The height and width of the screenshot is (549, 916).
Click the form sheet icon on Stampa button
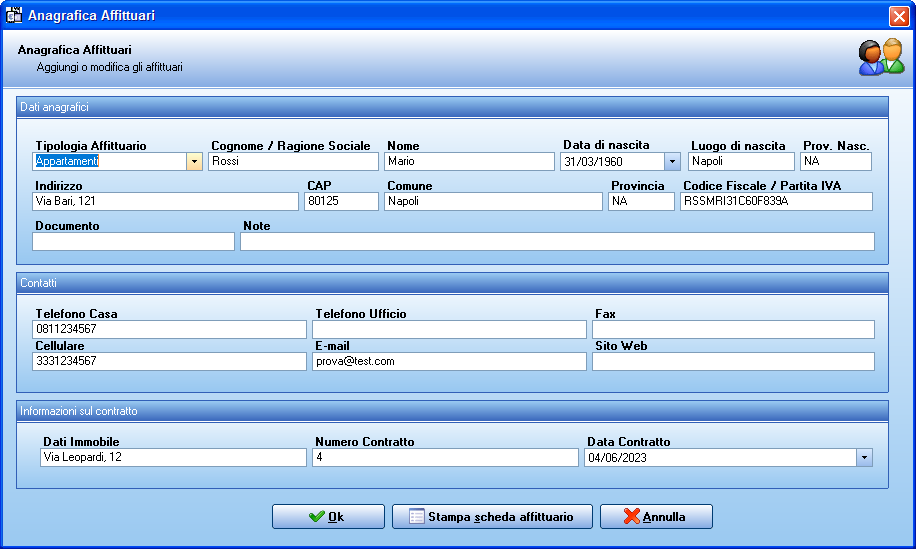coord(417,516)
